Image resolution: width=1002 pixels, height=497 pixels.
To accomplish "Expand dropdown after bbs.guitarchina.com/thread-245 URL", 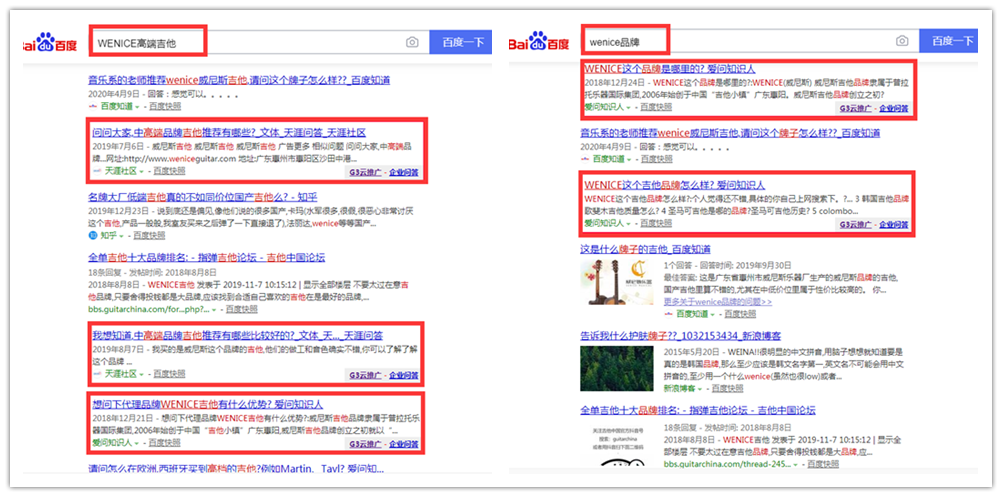I will (796, 465).
